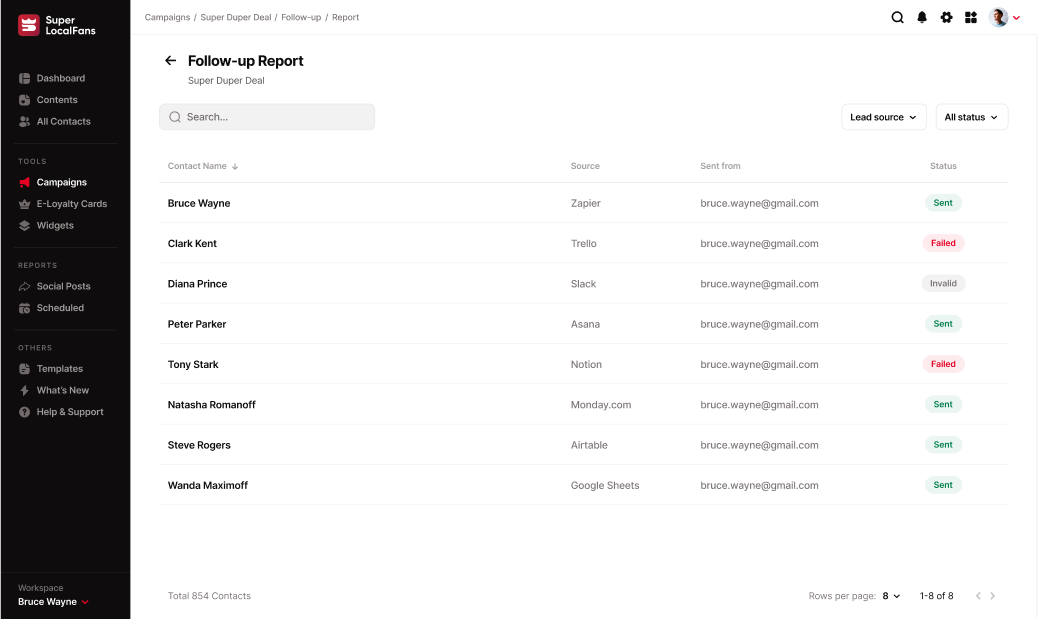Click the back arrow beside Follow-up Report

pos(170,61)
